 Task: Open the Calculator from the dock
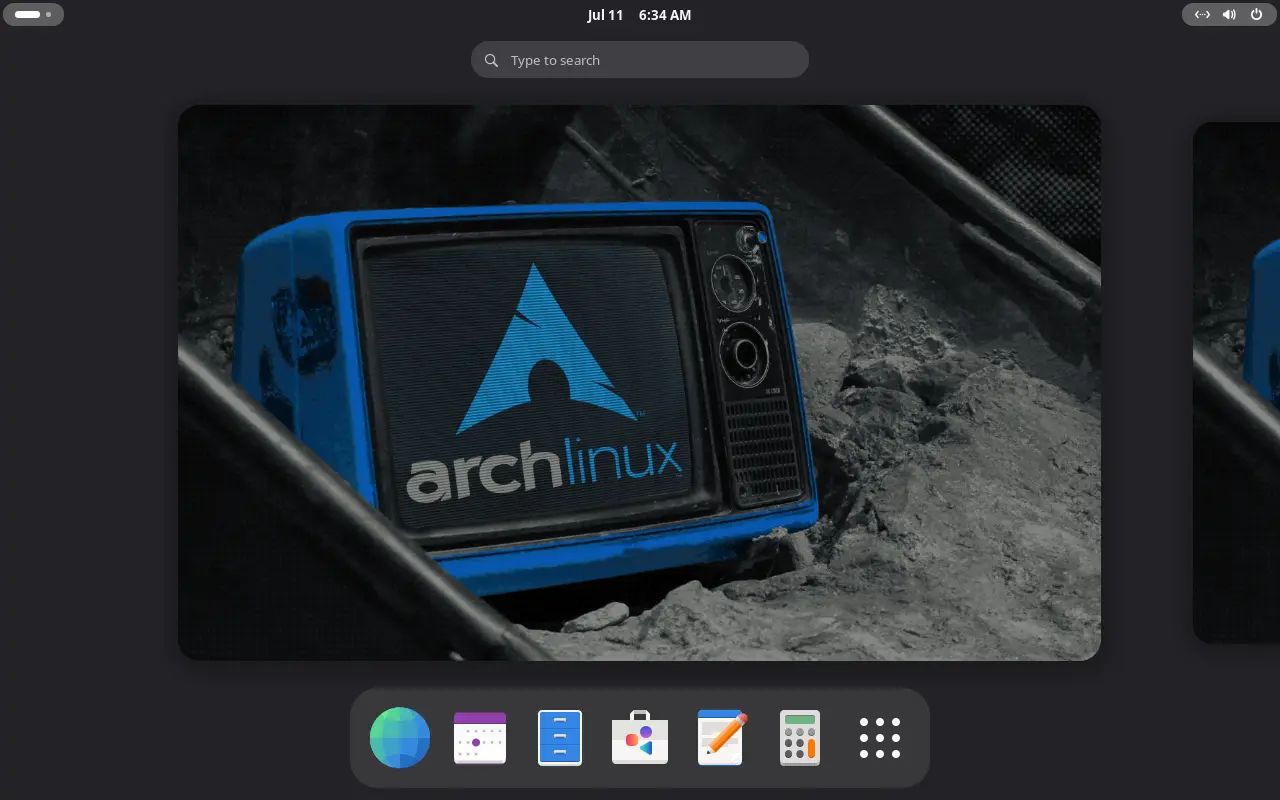tap(800, 738)
